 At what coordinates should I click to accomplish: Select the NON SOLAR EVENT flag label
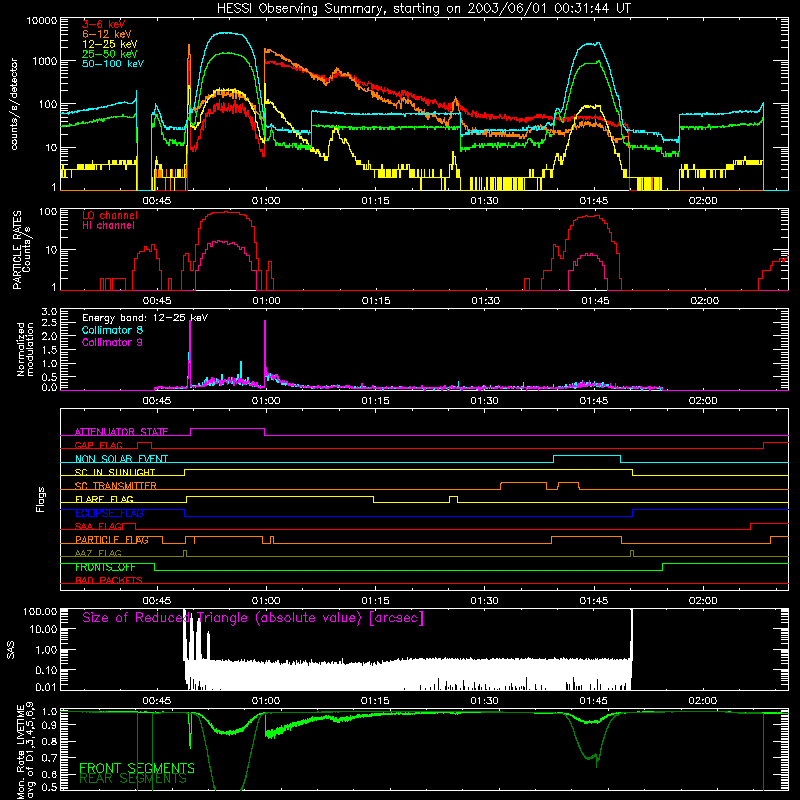121,459
